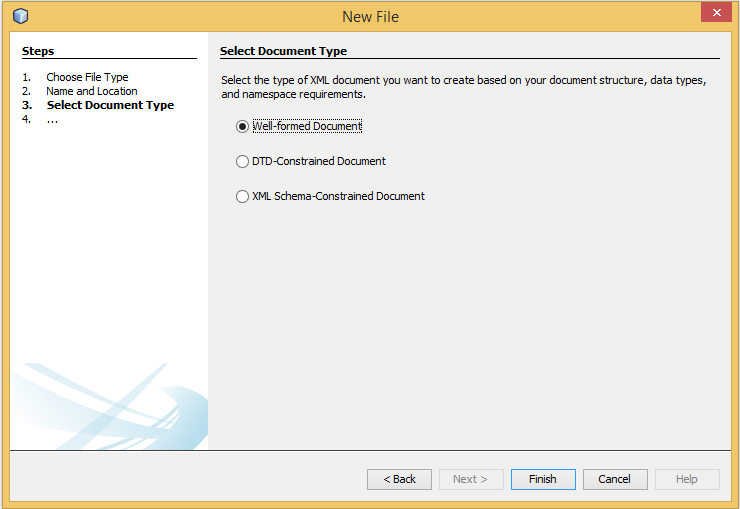Click the bold step 3 Select Document Type
The height and width of the screenshot is (509, 740).
(110, 105)
